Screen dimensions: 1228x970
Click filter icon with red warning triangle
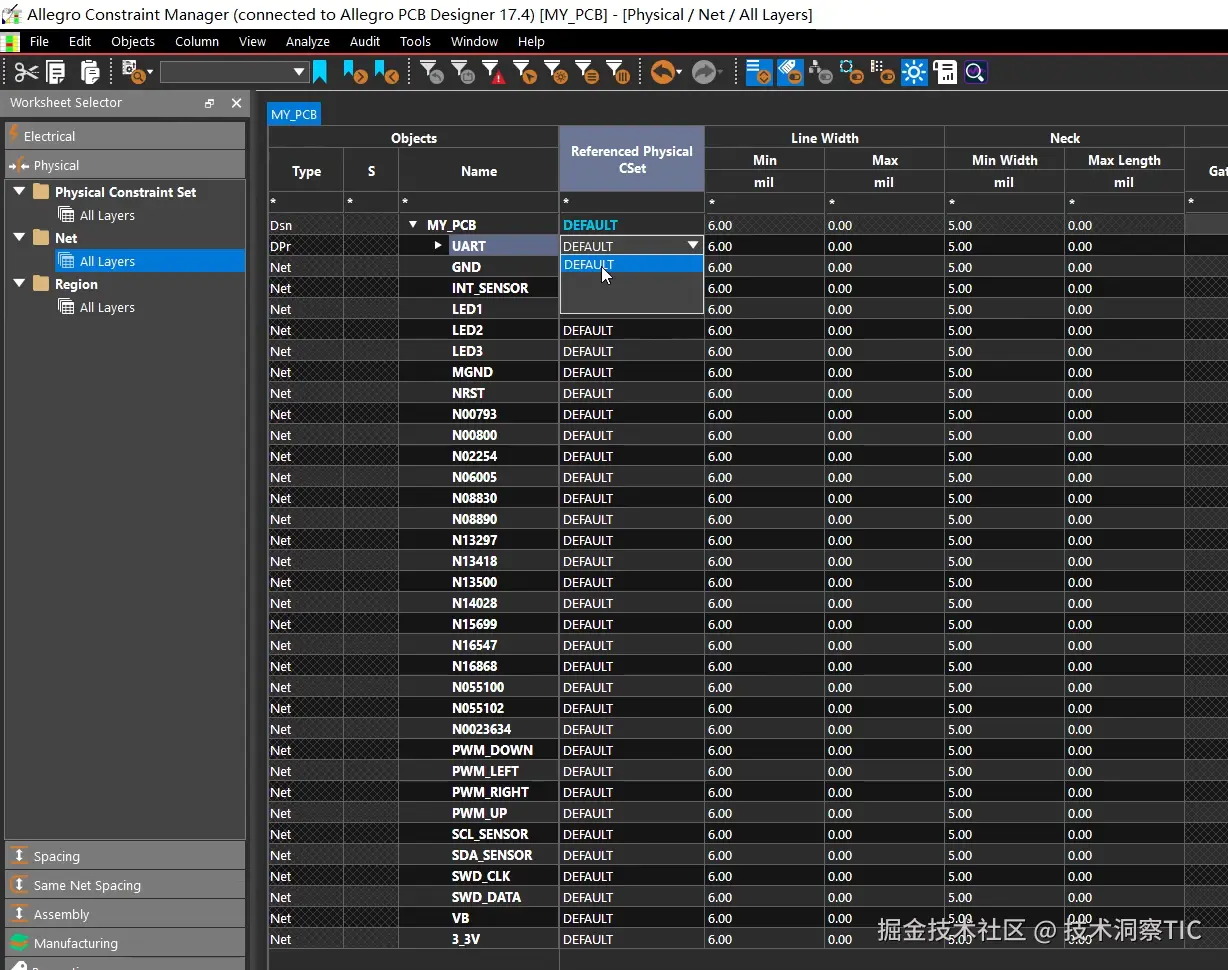point(493,72)
